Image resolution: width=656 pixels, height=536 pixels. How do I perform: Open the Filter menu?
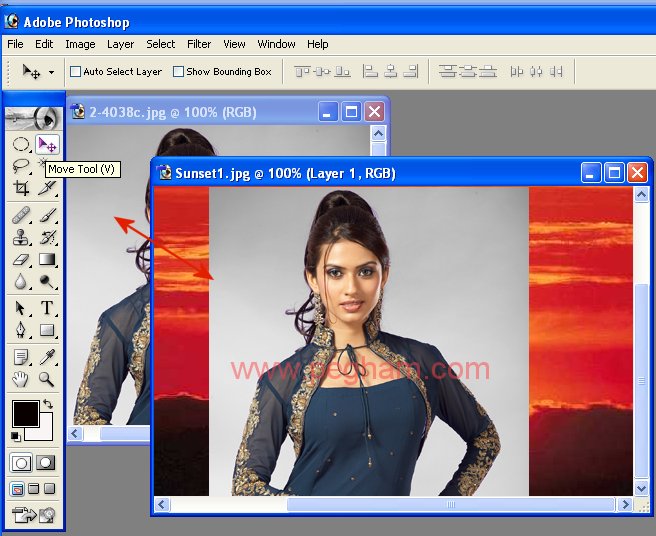pyautogui.click(x=199, y=44)
